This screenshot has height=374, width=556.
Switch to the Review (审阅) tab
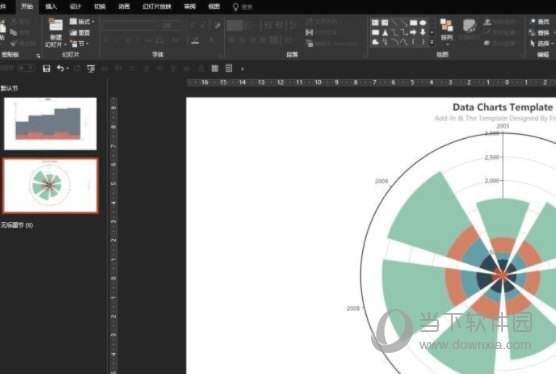coord(190,6)
